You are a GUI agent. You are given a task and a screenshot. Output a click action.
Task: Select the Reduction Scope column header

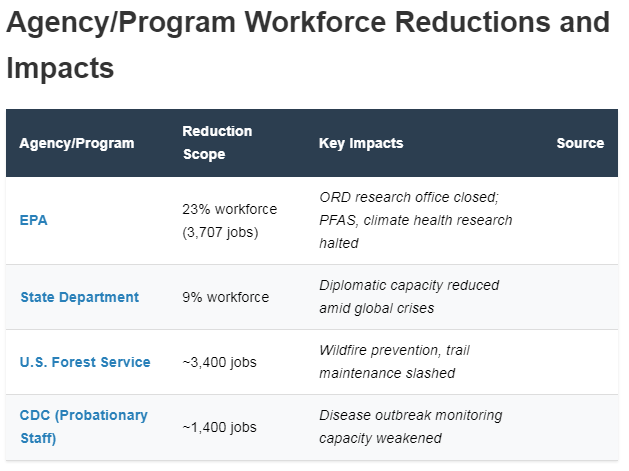point(217,143)
